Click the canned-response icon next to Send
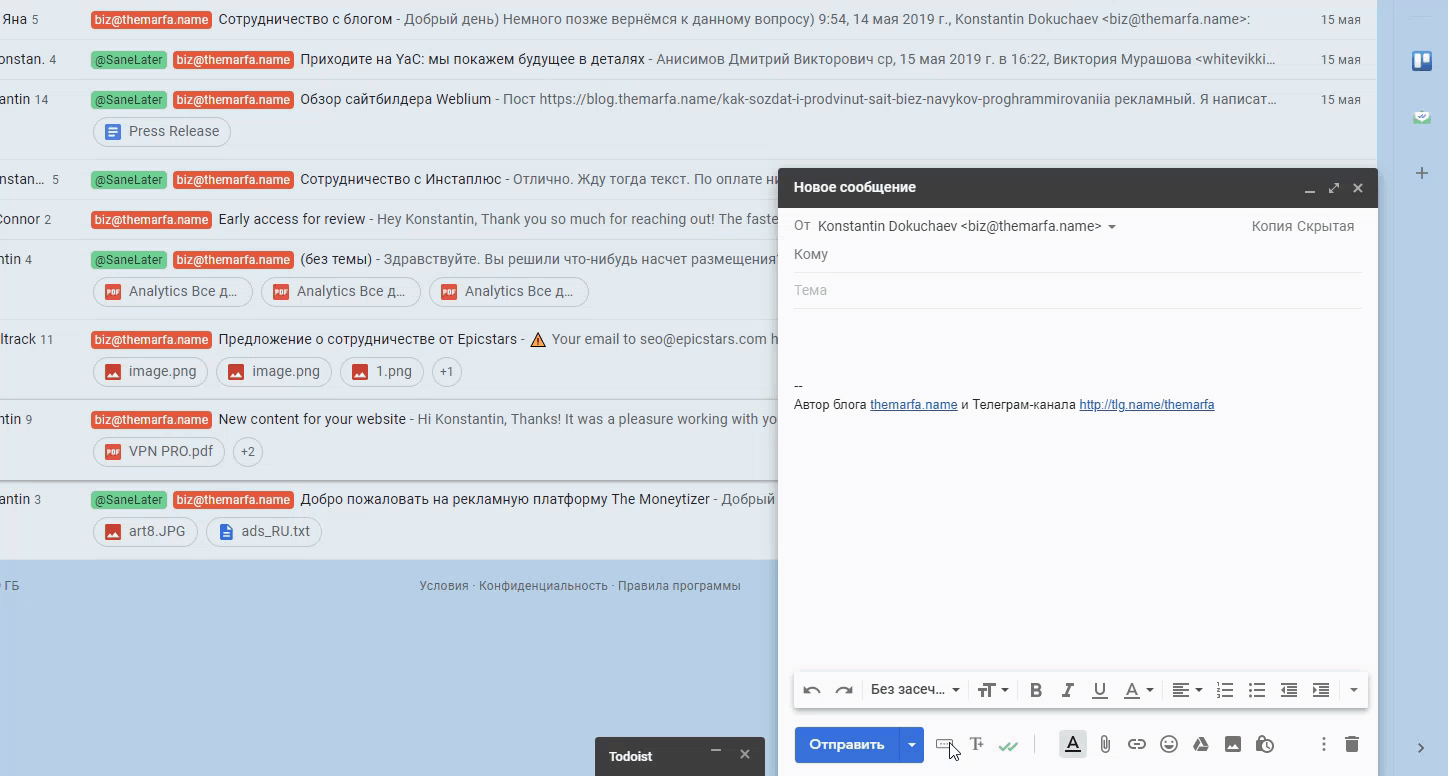This screenshot has width=1448, height=776. pos(945,745)
